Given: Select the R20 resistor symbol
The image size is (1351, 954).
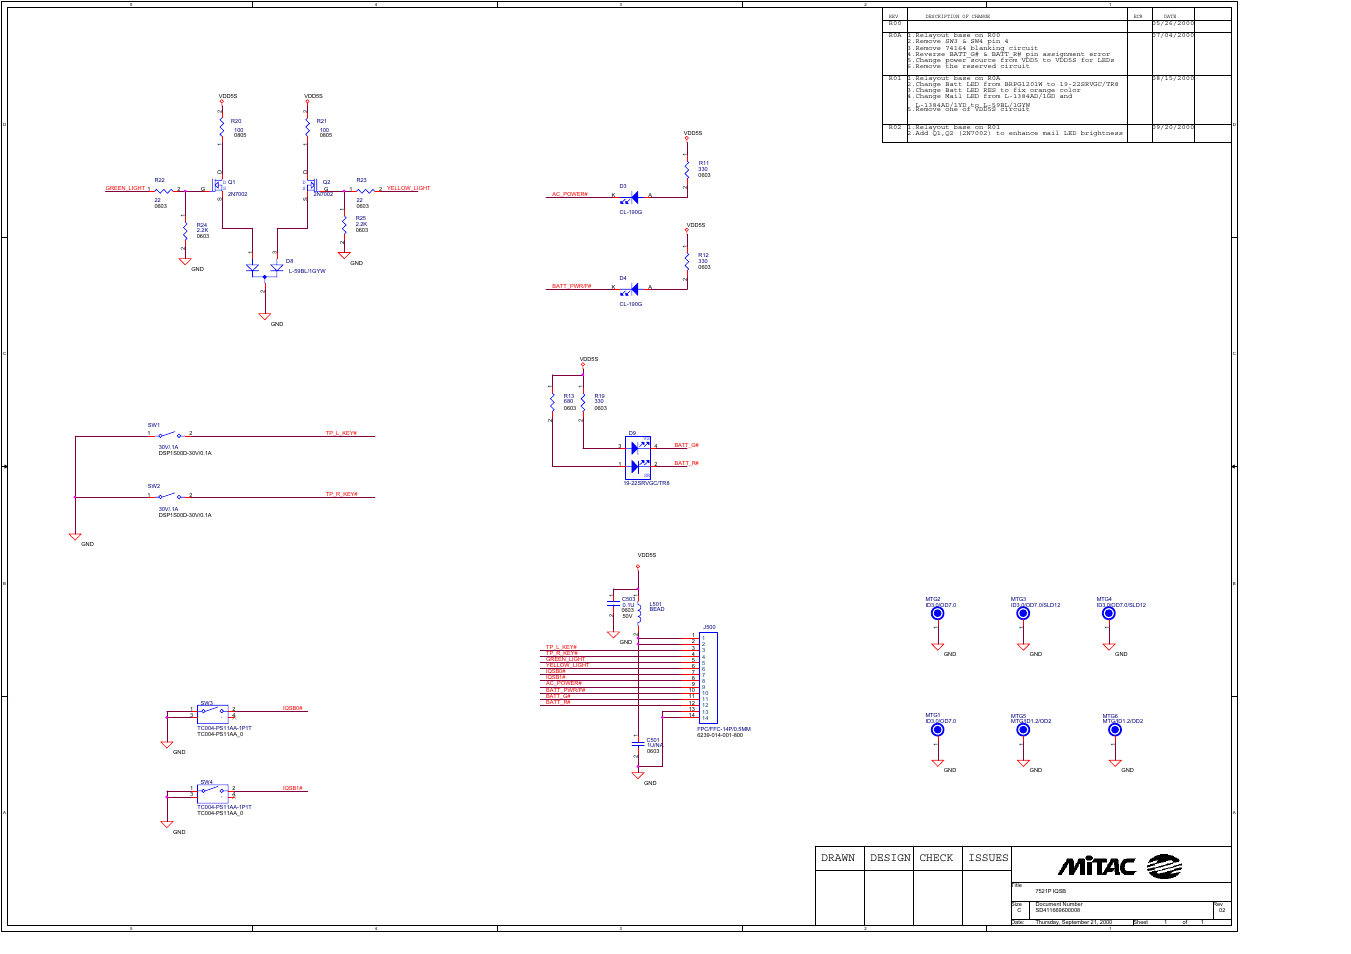Looking at the screenshot, I should pyautogui.click(x=222, y=127).
